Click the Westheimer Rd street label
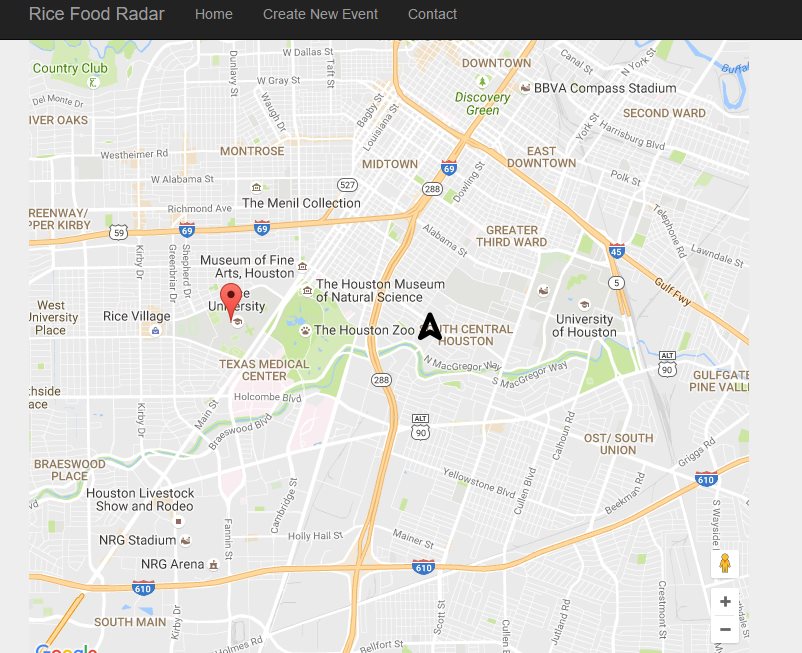The height and width of the screenshot is (653, 802). tap(134, 154)
